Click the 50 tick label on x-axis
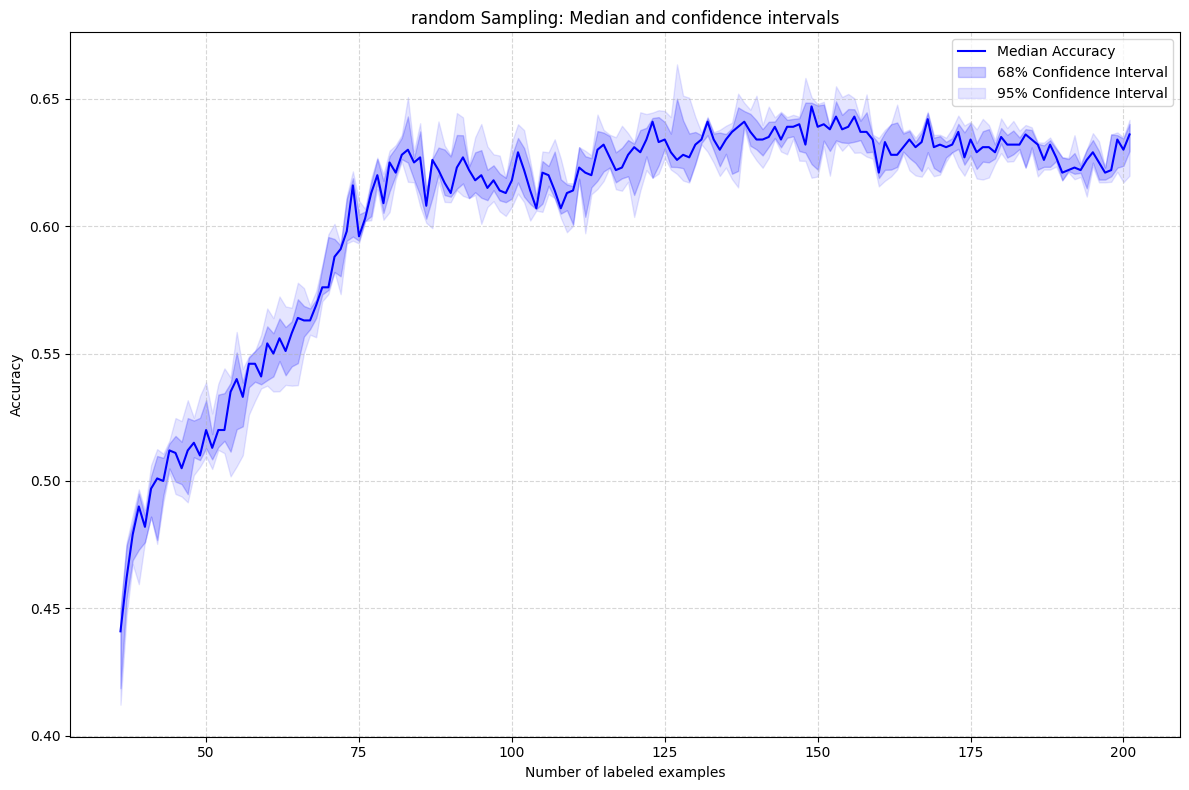Image resolution: width=1189 pixels, height=790 pixels. click(x=203, y=750)
